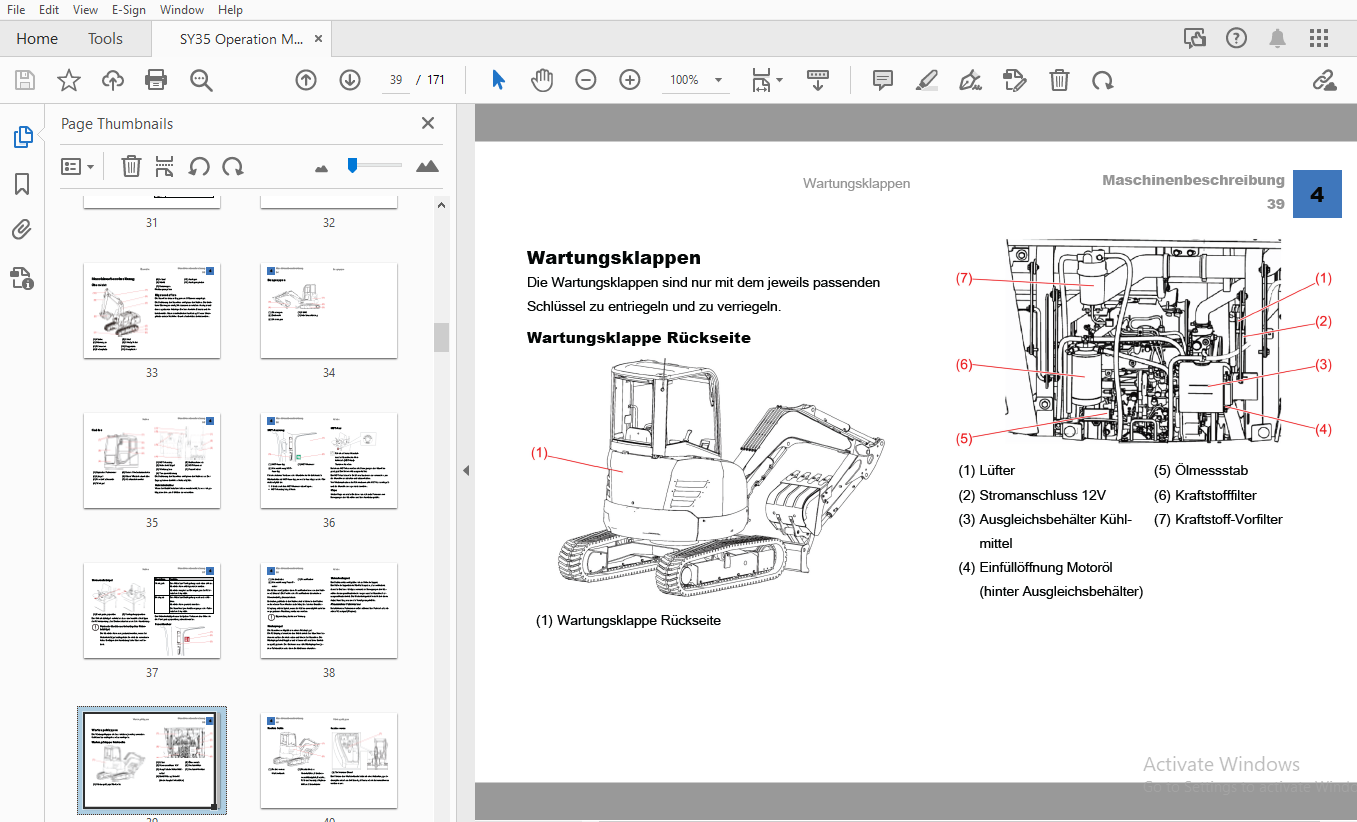Reduce thumbnail size small mountain icon
The image size is (1357, 822).
321,167
